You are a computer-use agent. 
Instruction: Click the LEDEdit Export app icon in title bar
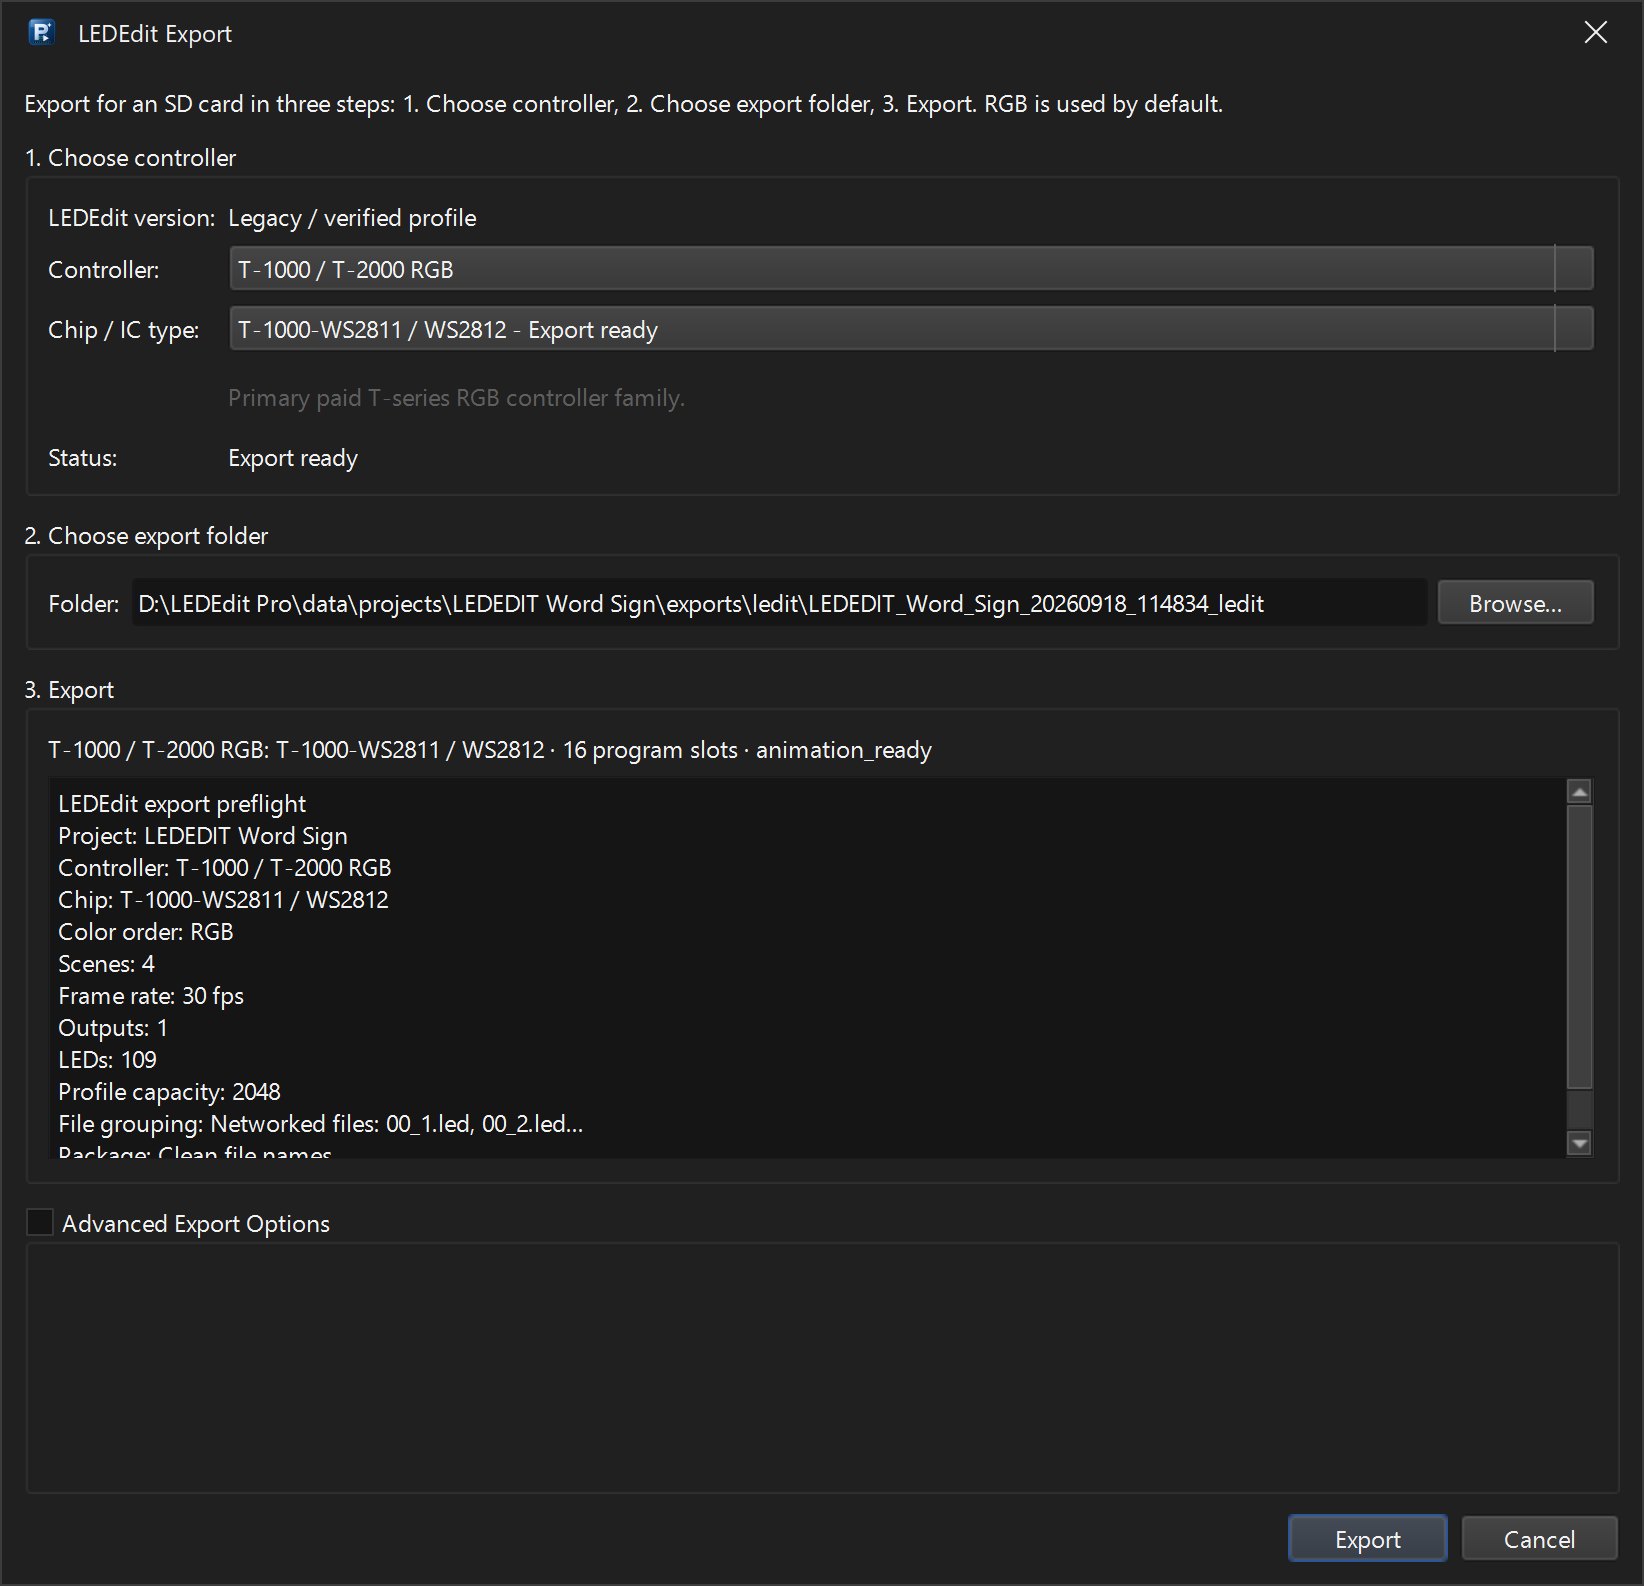pyautogui.click(x=41, y=33)
